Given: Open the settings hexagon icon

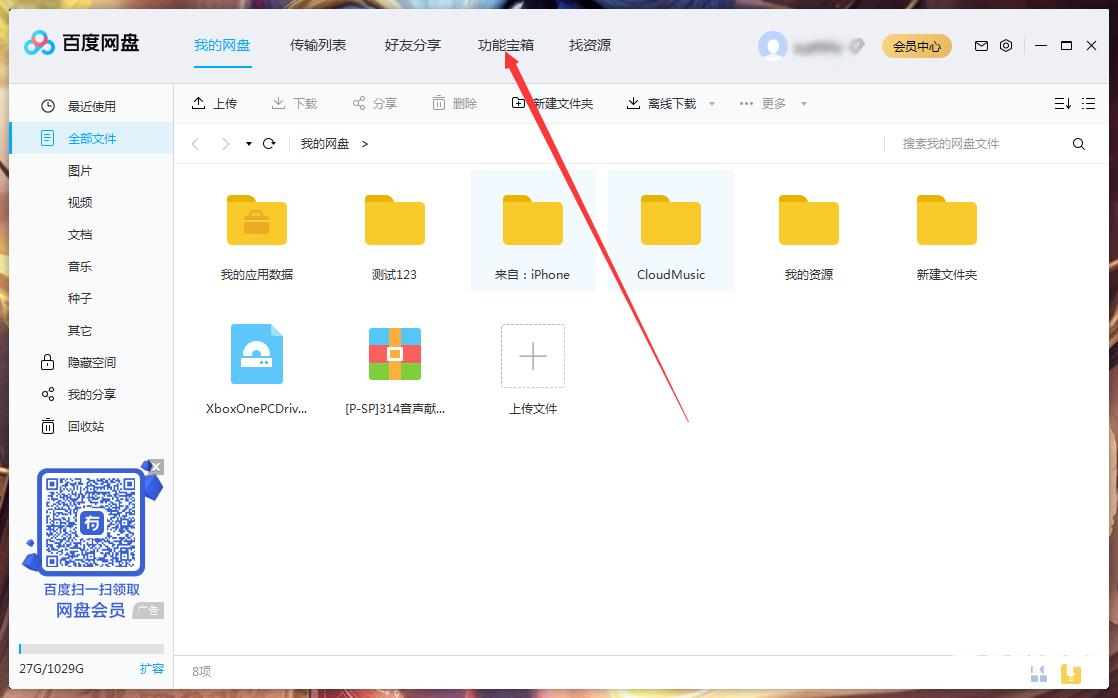Looking at the screenshot, I should tap(1005, 46).
